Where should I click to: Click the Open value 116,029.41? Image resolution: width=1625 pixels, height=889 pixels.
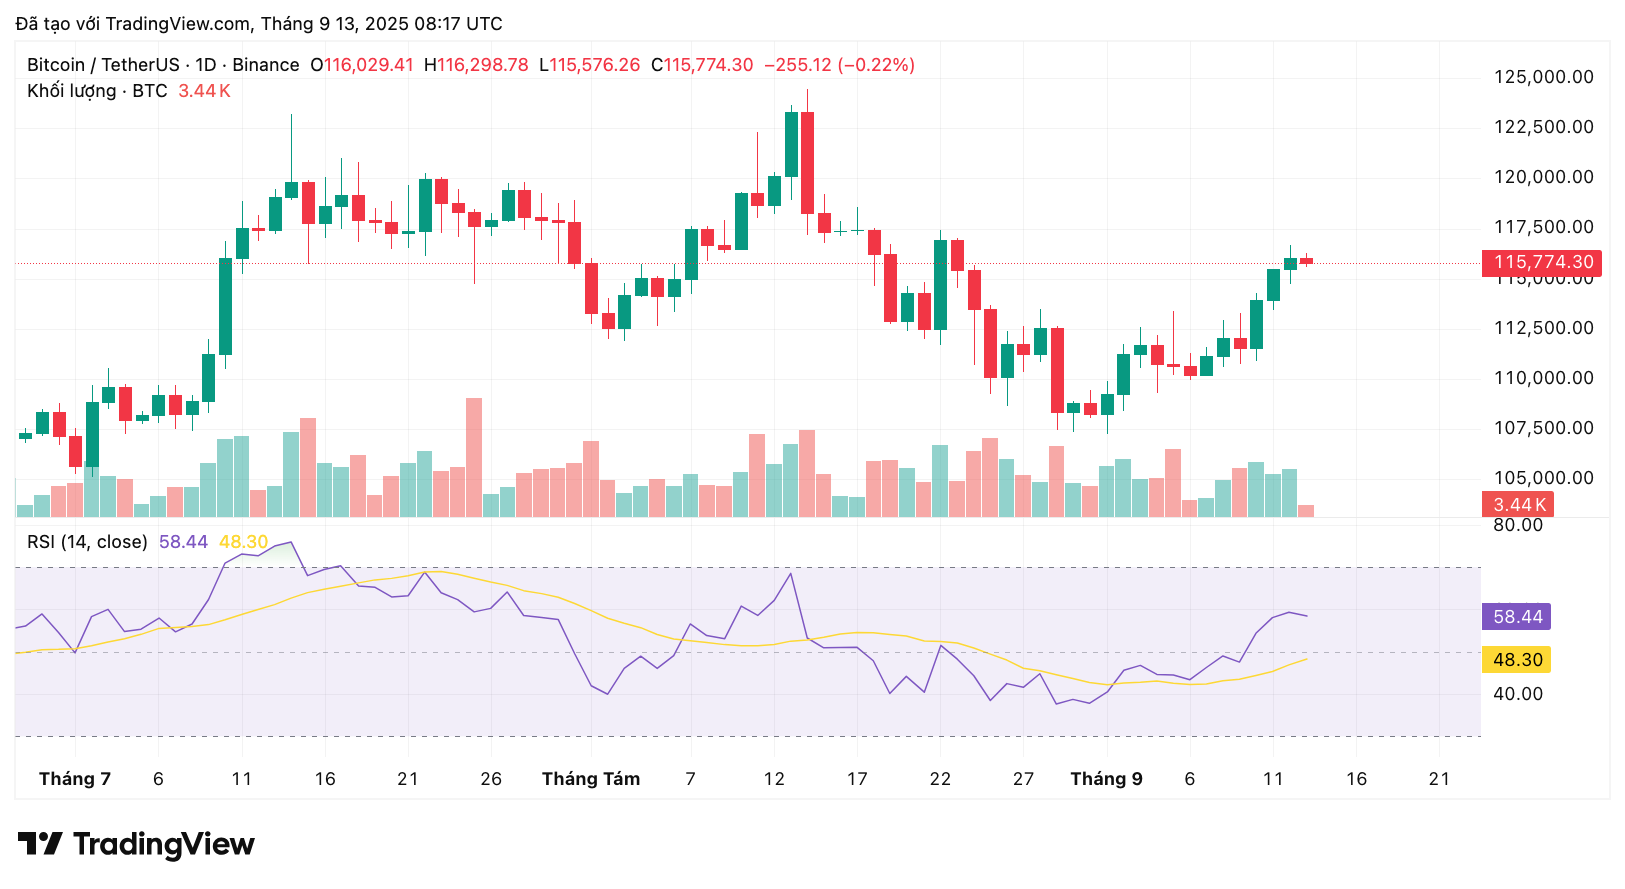coord(368,65)
